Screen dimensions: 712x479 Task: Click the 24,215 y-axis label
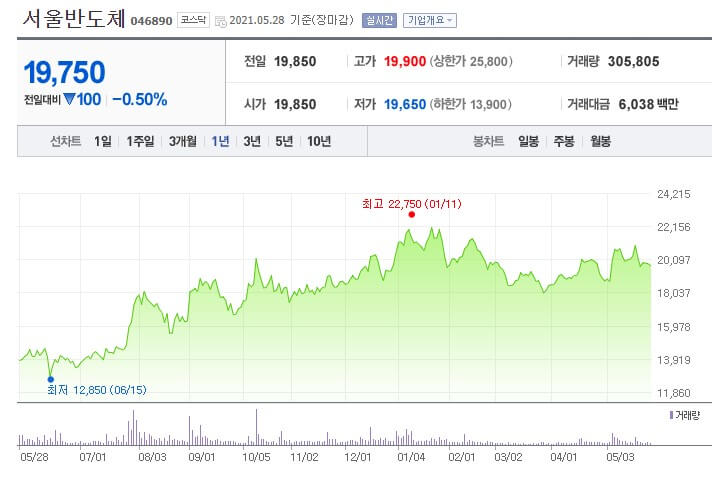point(674,194)
